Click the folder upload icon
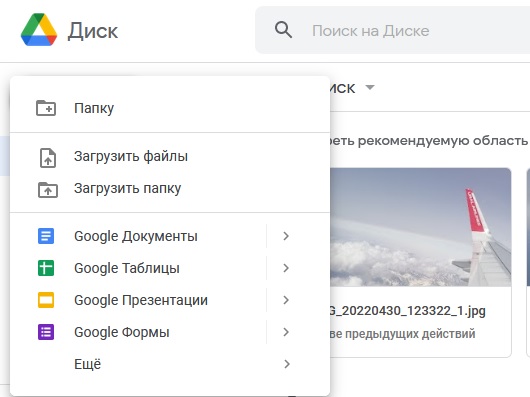This screenshot has width=530, height=397. [x=48, y=190]
